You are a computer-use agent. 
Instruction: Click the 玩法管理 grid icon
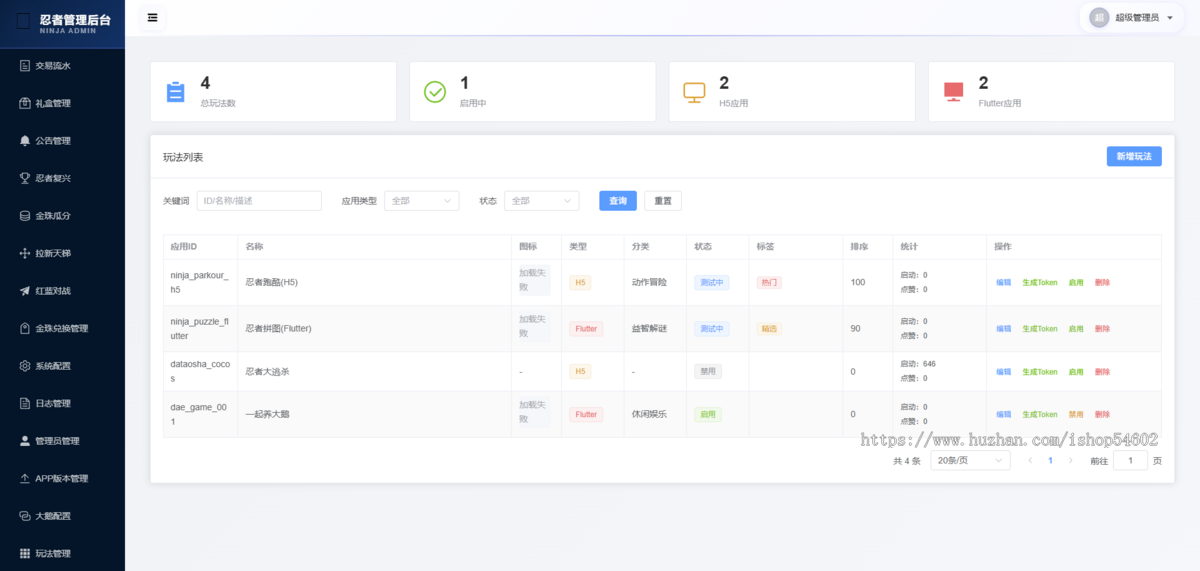[x=25, y=553]
